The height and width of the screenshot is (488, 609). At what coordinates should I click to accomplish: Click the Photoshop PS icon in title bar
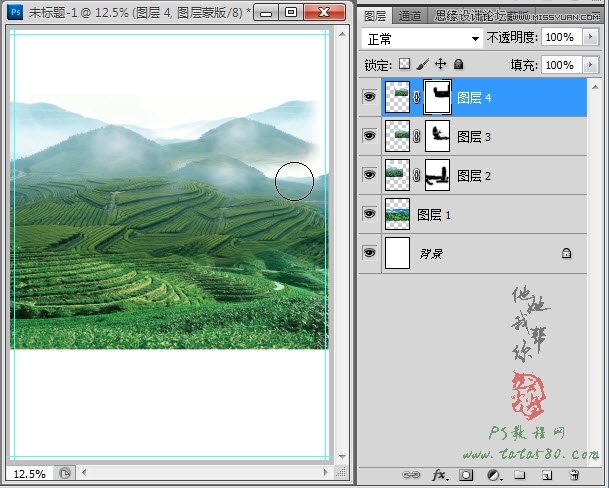[15, 12]
